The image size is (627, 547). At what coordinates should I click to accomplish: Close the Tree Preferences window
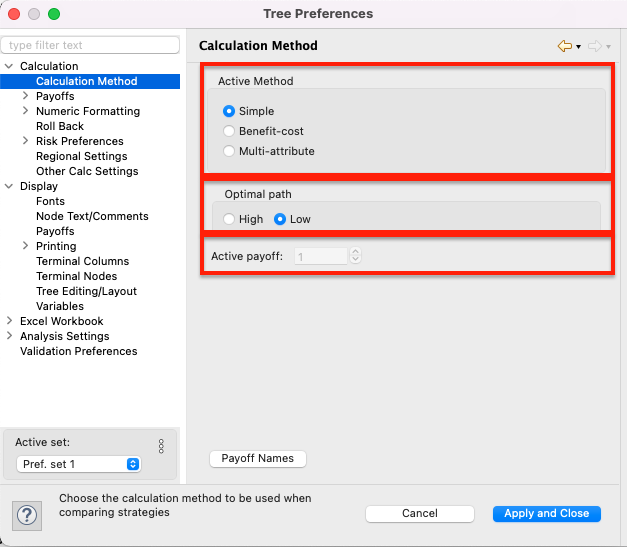[x=14, y=14]
